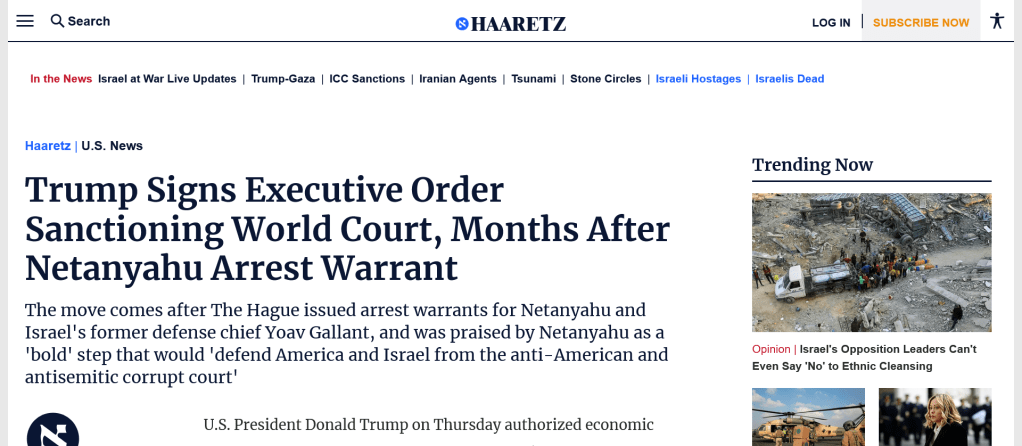This screenshot has height=446, width=1022.
Task: Open the helicopter thumbnail in Trending Now
Action: [x=808, y=417]
